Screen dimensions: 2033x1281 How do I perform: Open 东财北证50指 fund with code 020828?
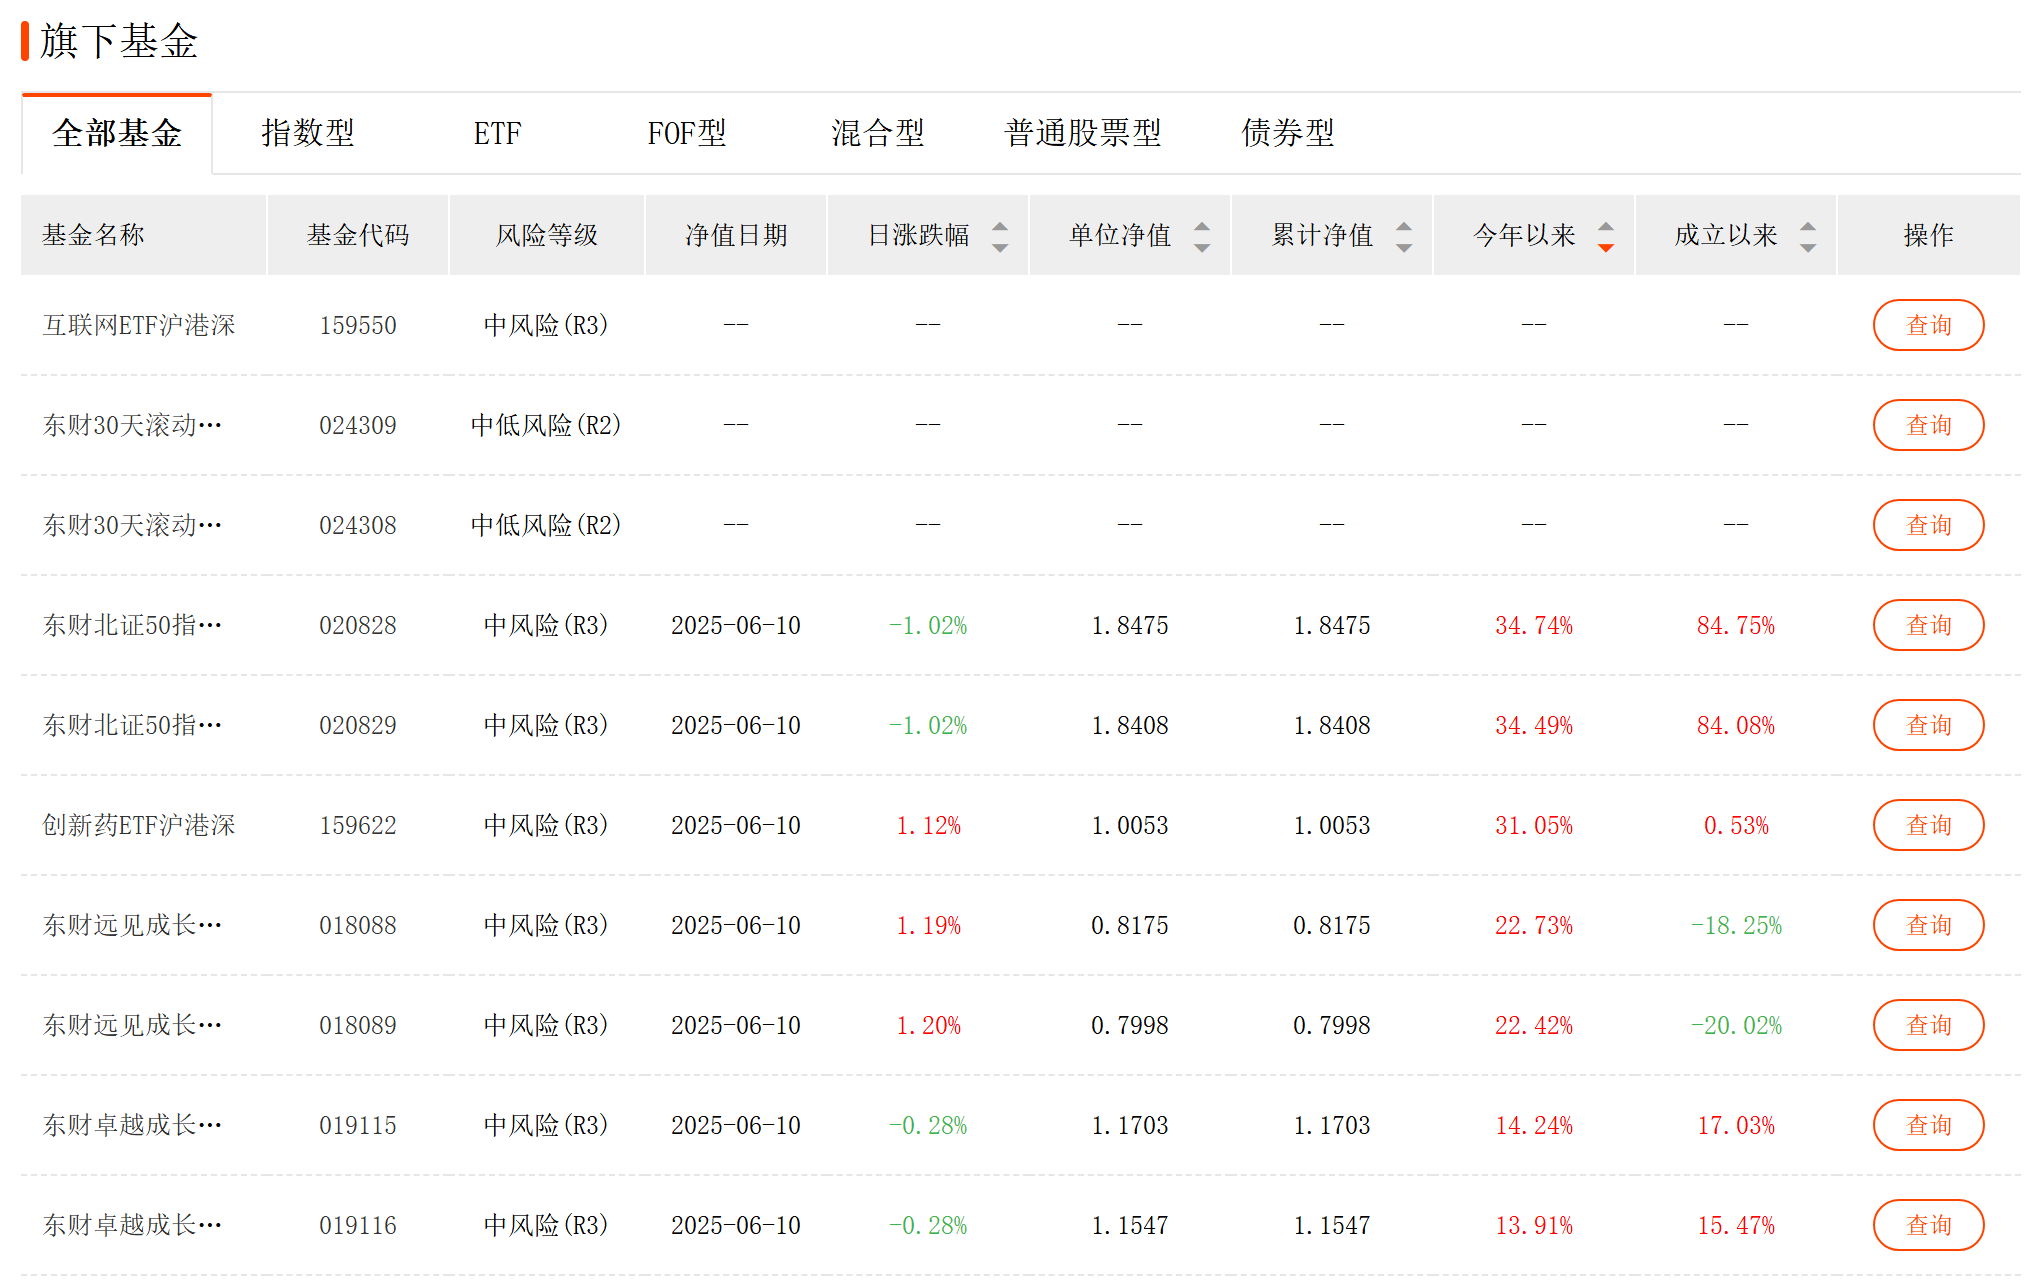pos(132,625)
